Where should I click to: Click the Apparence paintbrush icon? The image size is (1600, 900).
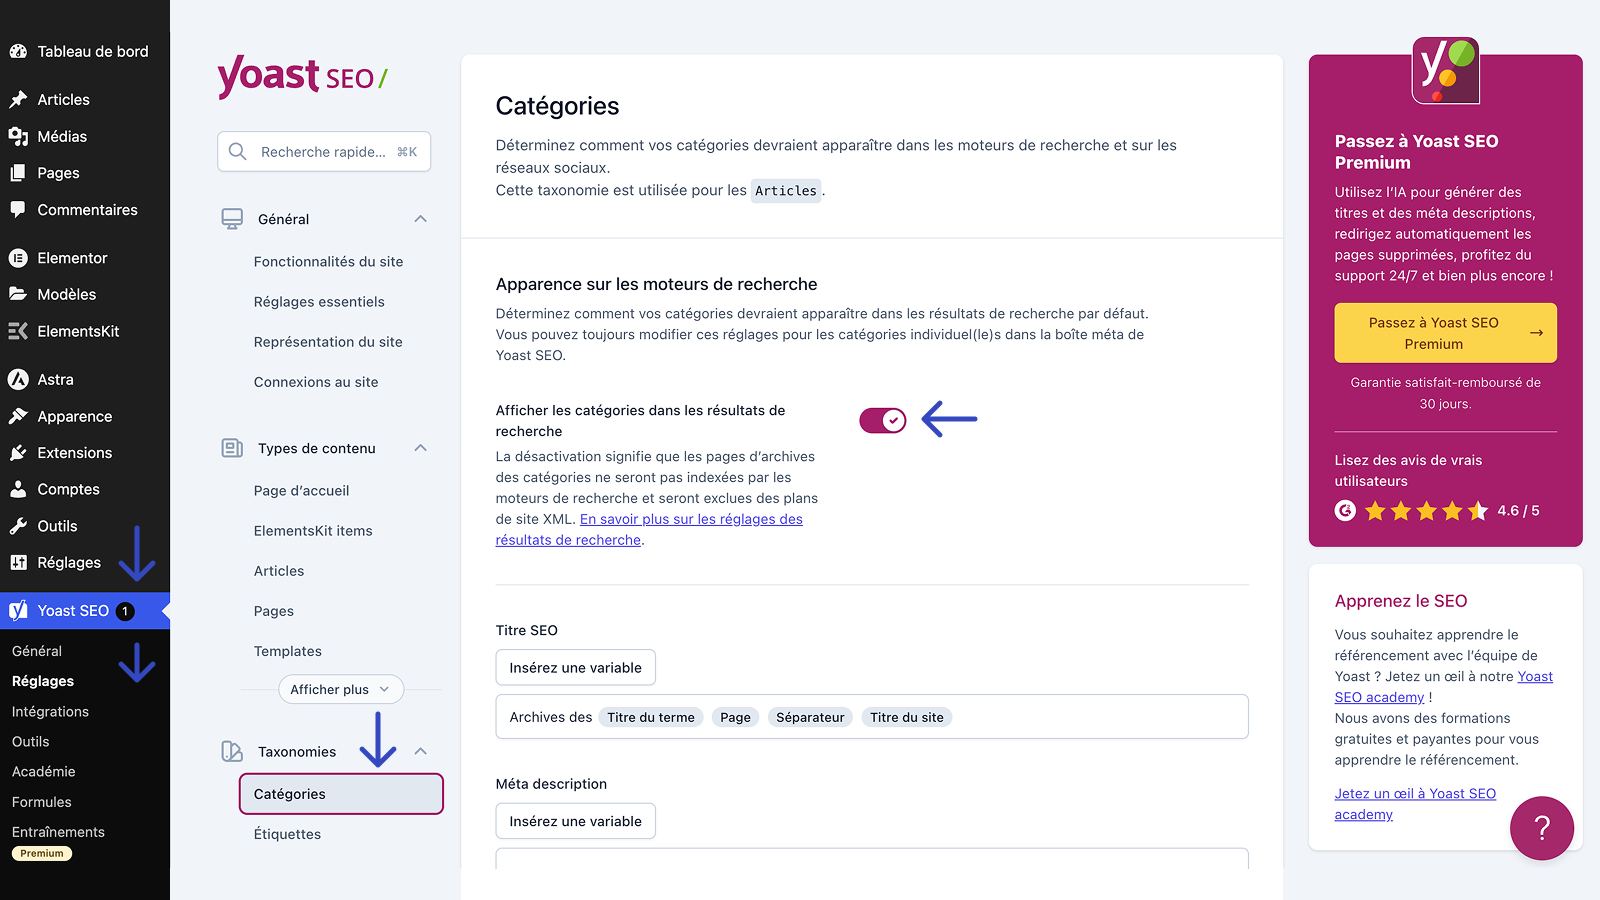coord(18,416)
